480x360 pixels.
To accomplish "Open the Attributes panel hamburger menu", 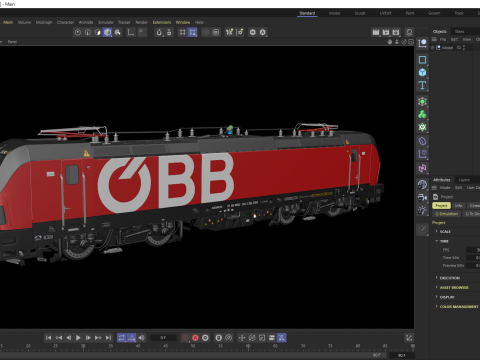I will pyautogui.click(x=434, y=188).
